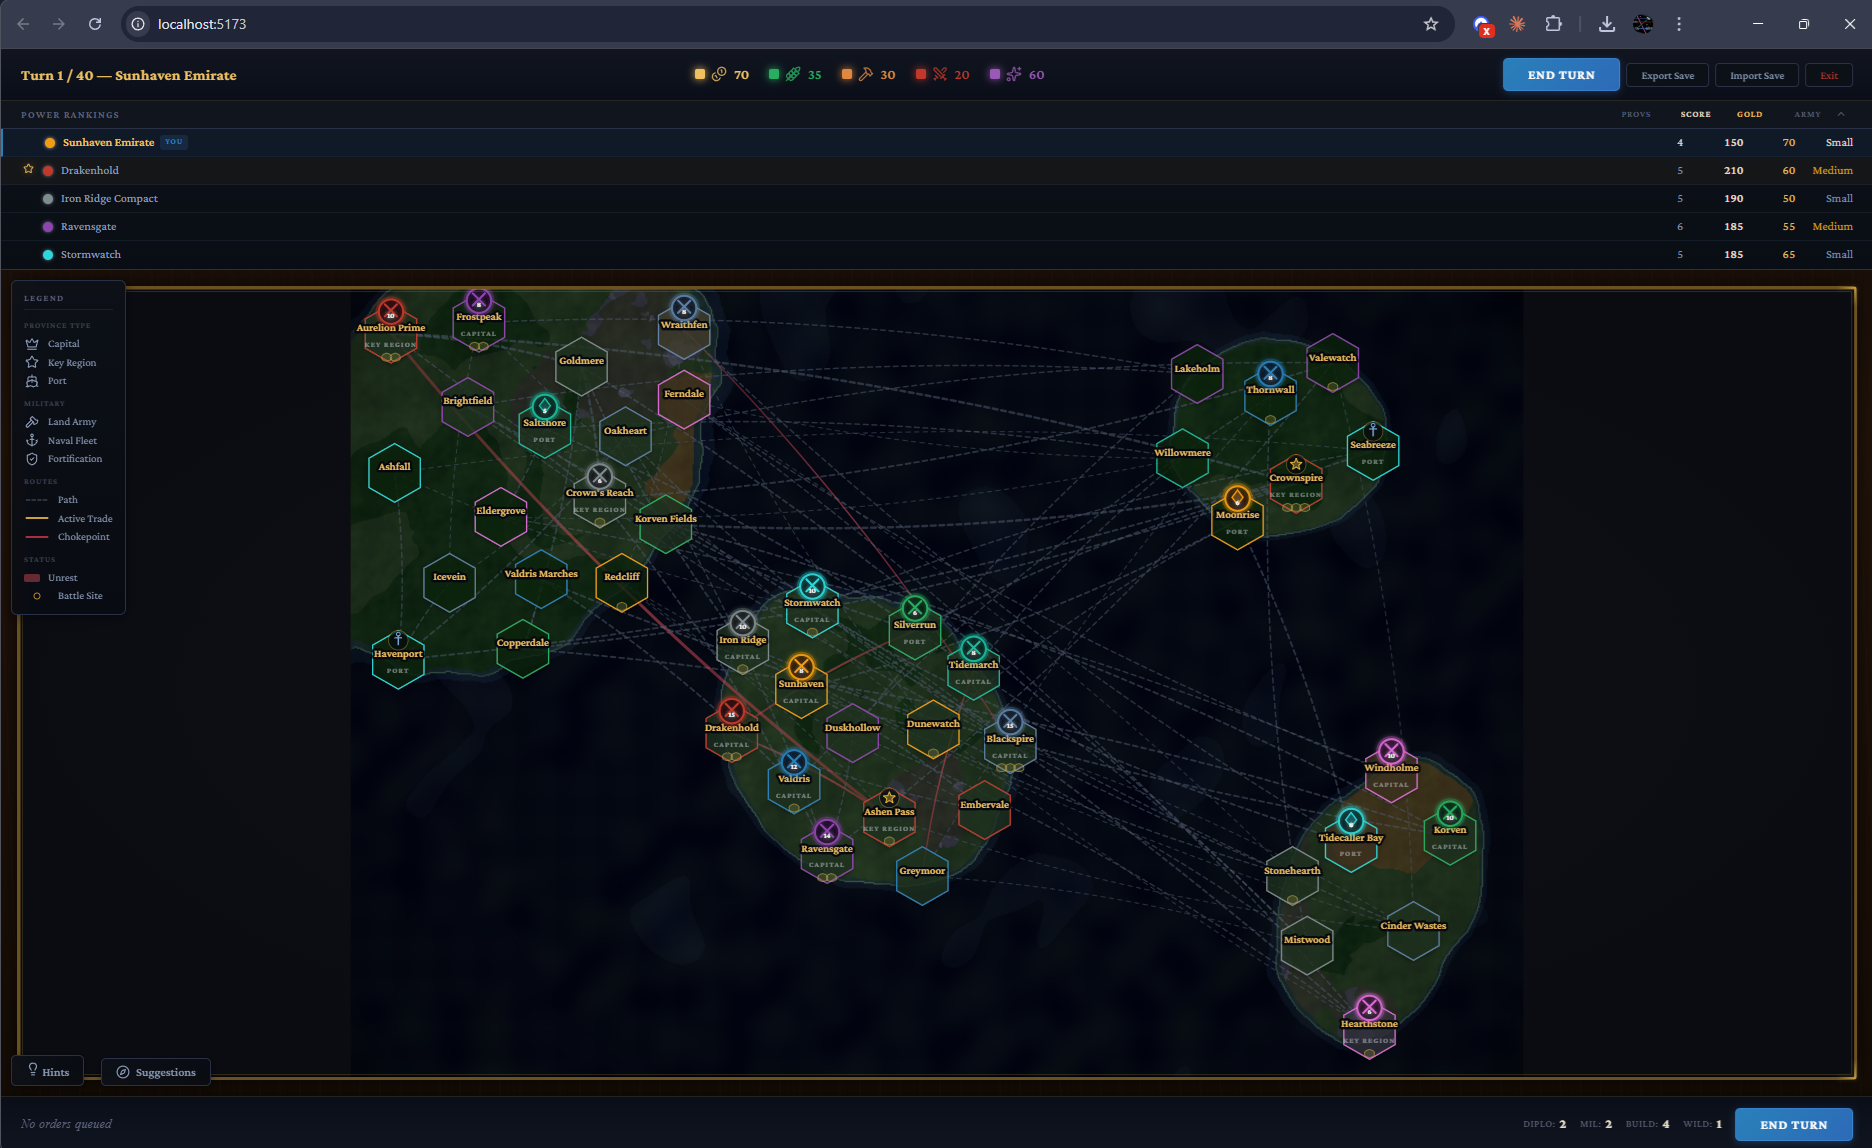Click the top End Turn button

(1560, 75)
